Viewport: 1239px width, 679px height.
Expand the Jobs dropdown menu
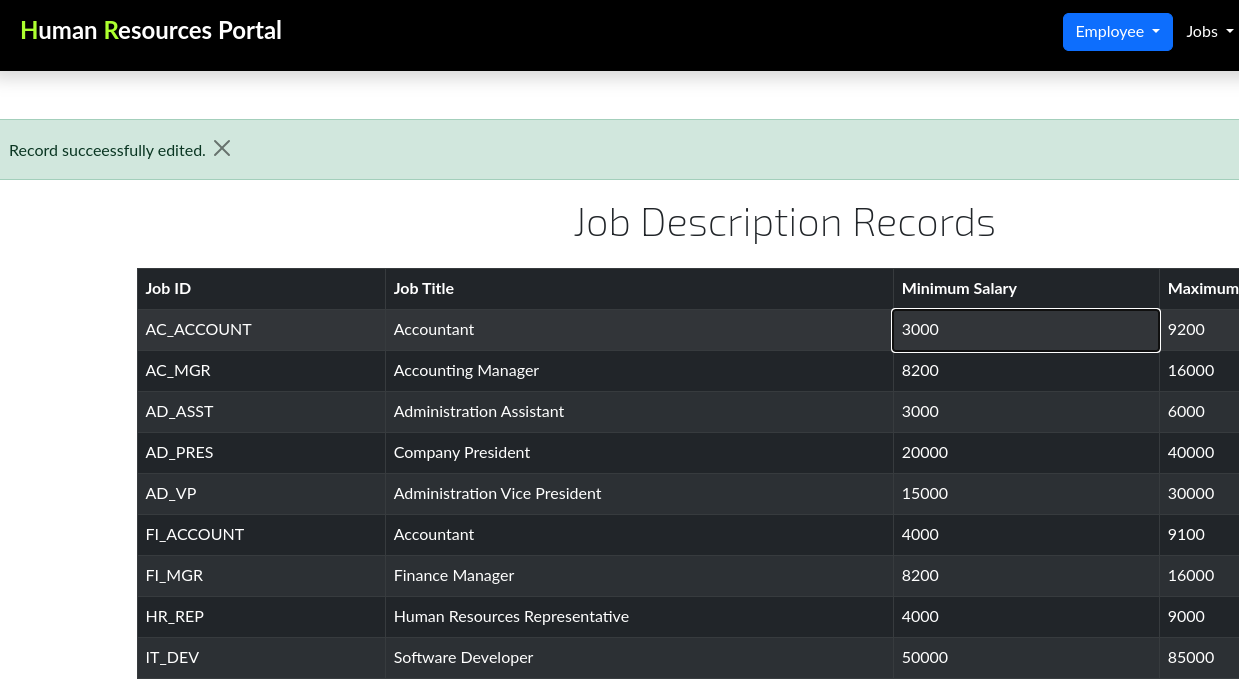(1209, 32)
